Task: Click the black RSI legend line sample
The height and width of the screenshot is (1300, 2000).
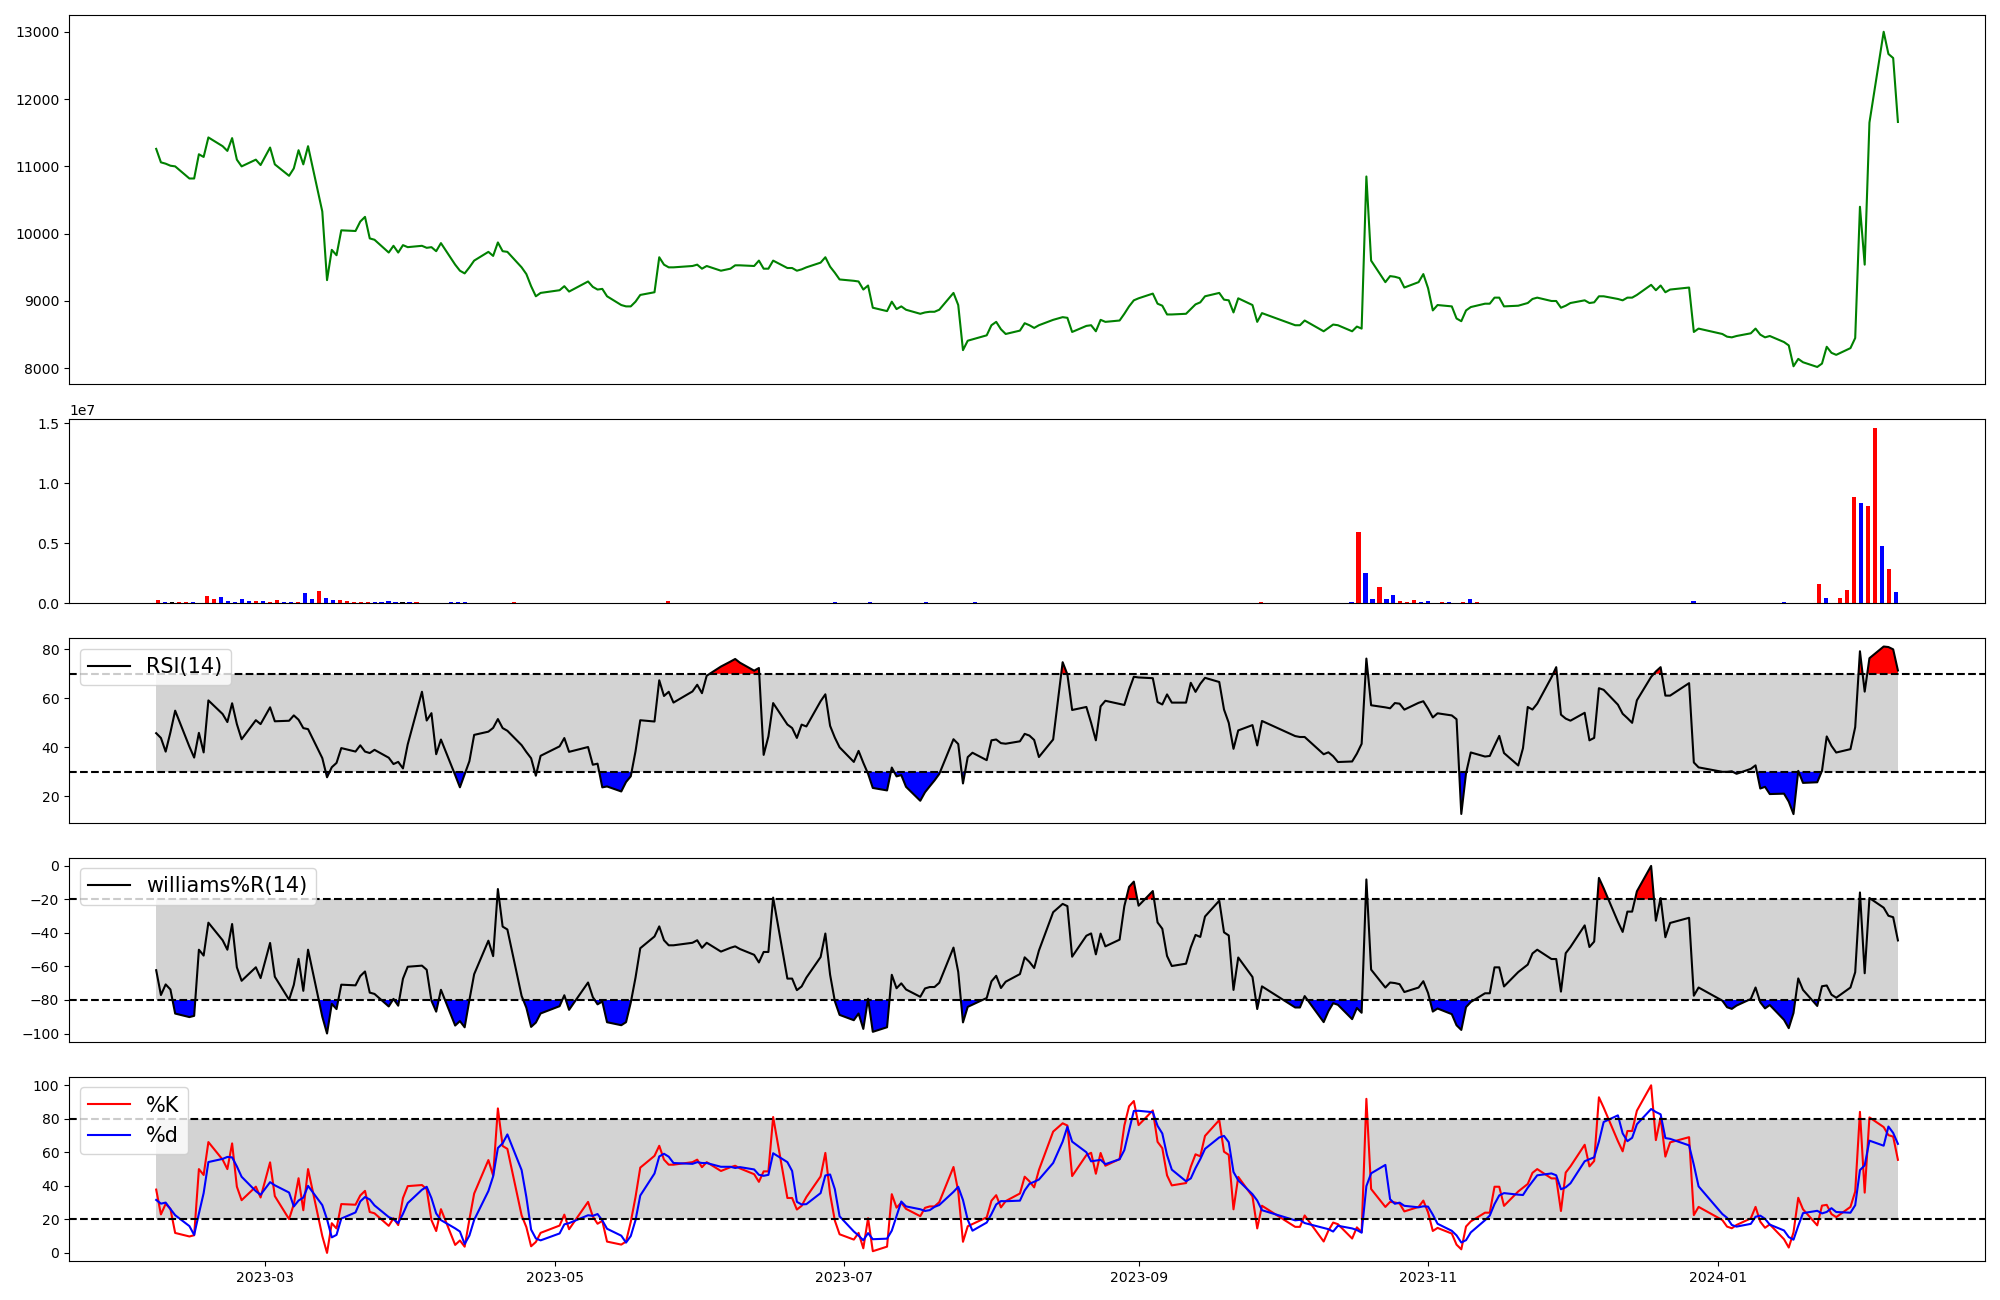Action: coord(109,666)
